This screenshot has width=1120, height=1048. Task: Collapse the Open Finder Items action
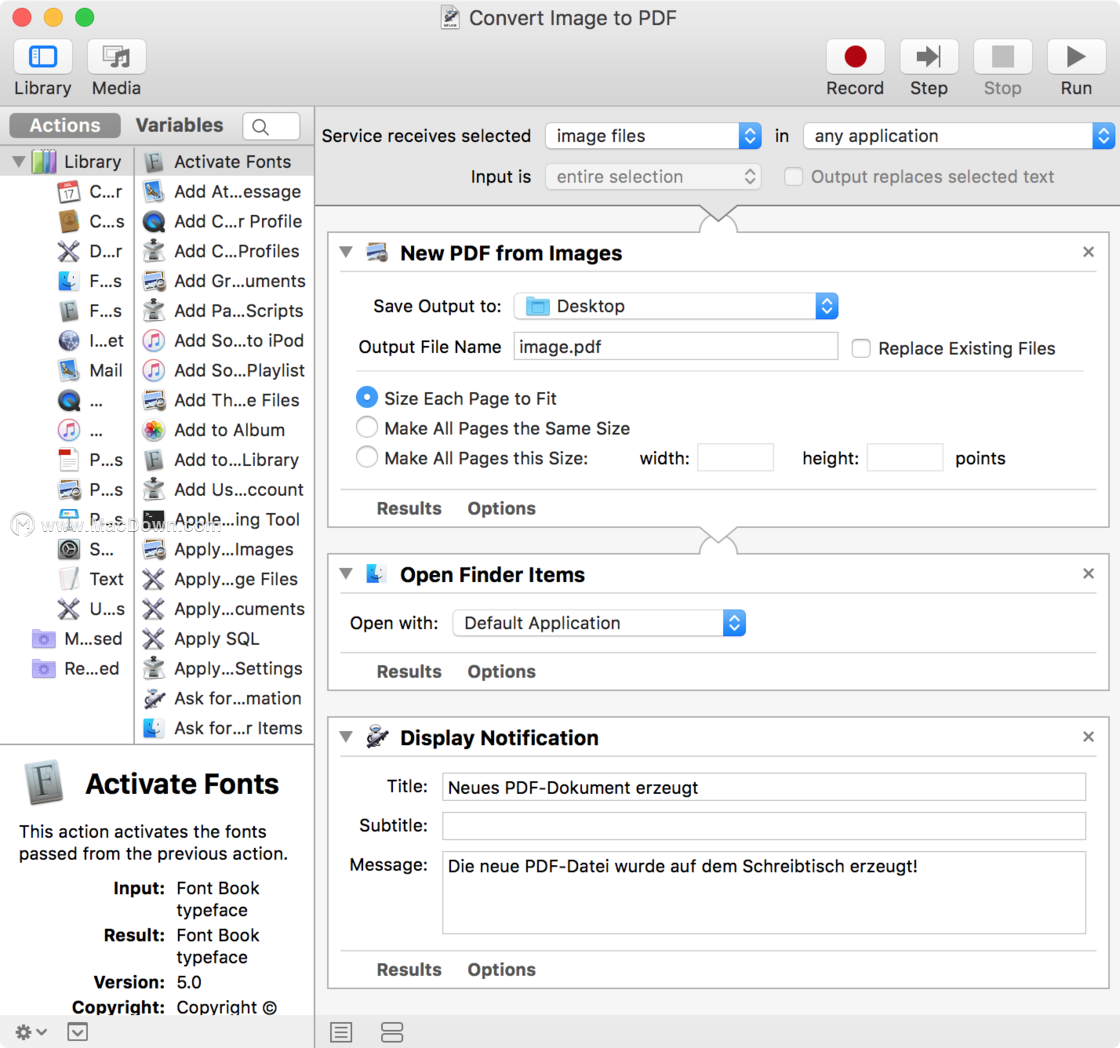click(346, 573)
